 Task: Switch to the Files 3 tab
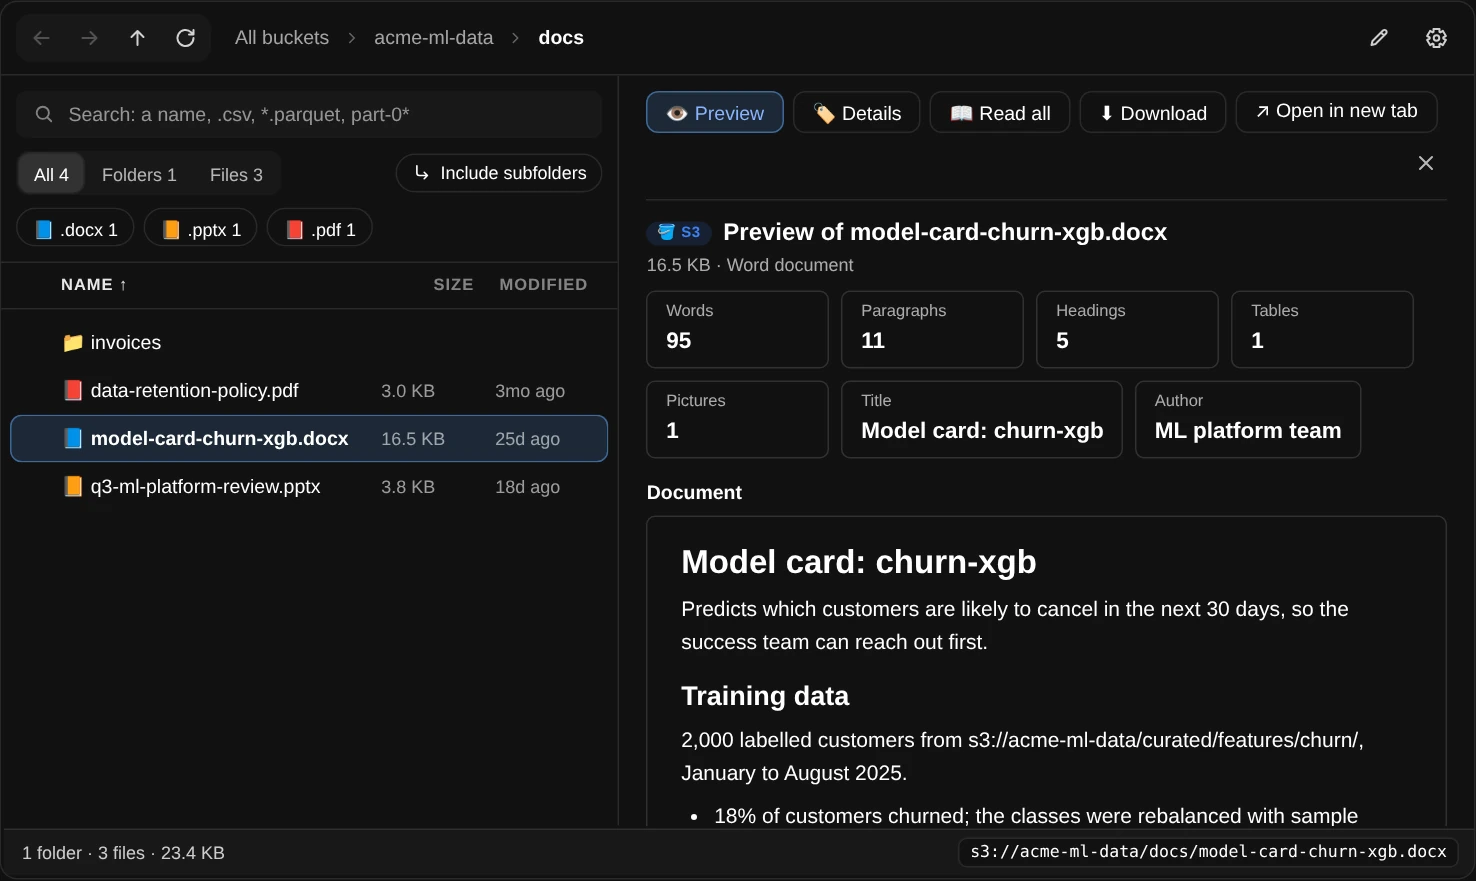(x=236, y=175)
